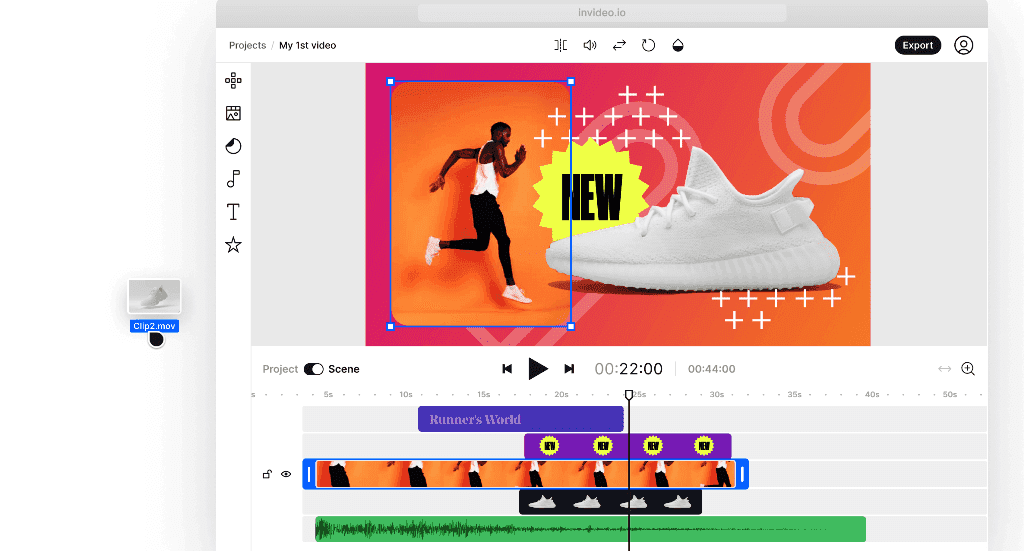Select the stickers icon in sidebar

click(233, 146)
